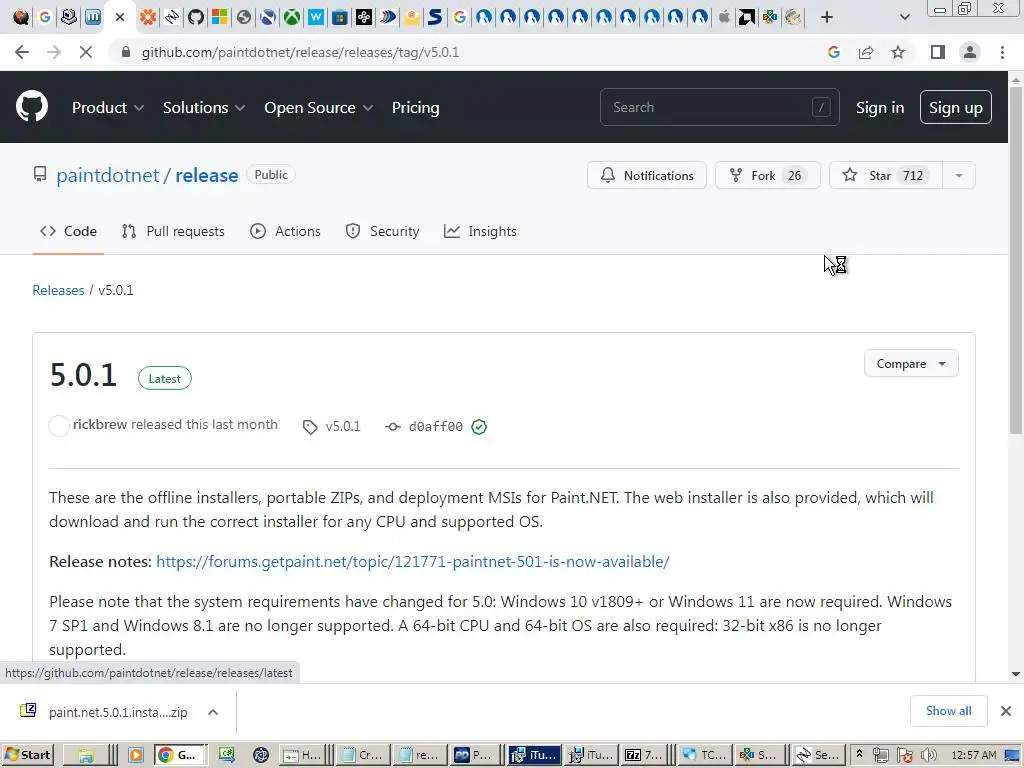Select the Pull requests tab
The width and height of the screenshot is (1024, 768).
173,231
